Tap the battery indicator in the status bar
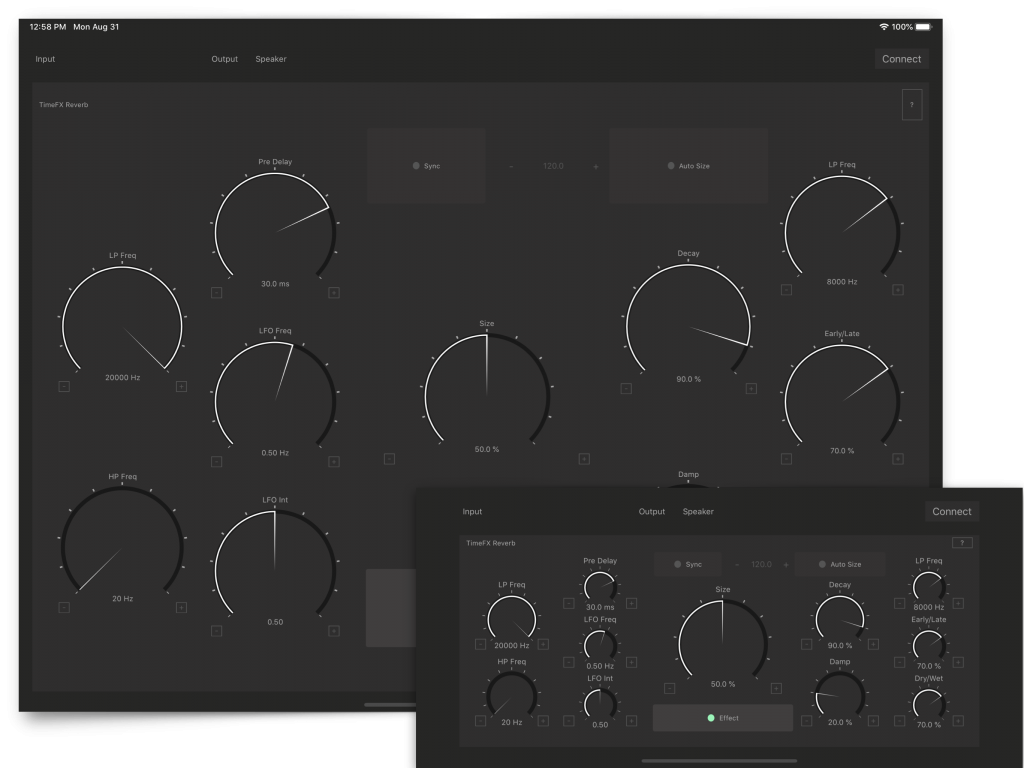The height and width of the screenshot is (768, 1024). [923, 27]
